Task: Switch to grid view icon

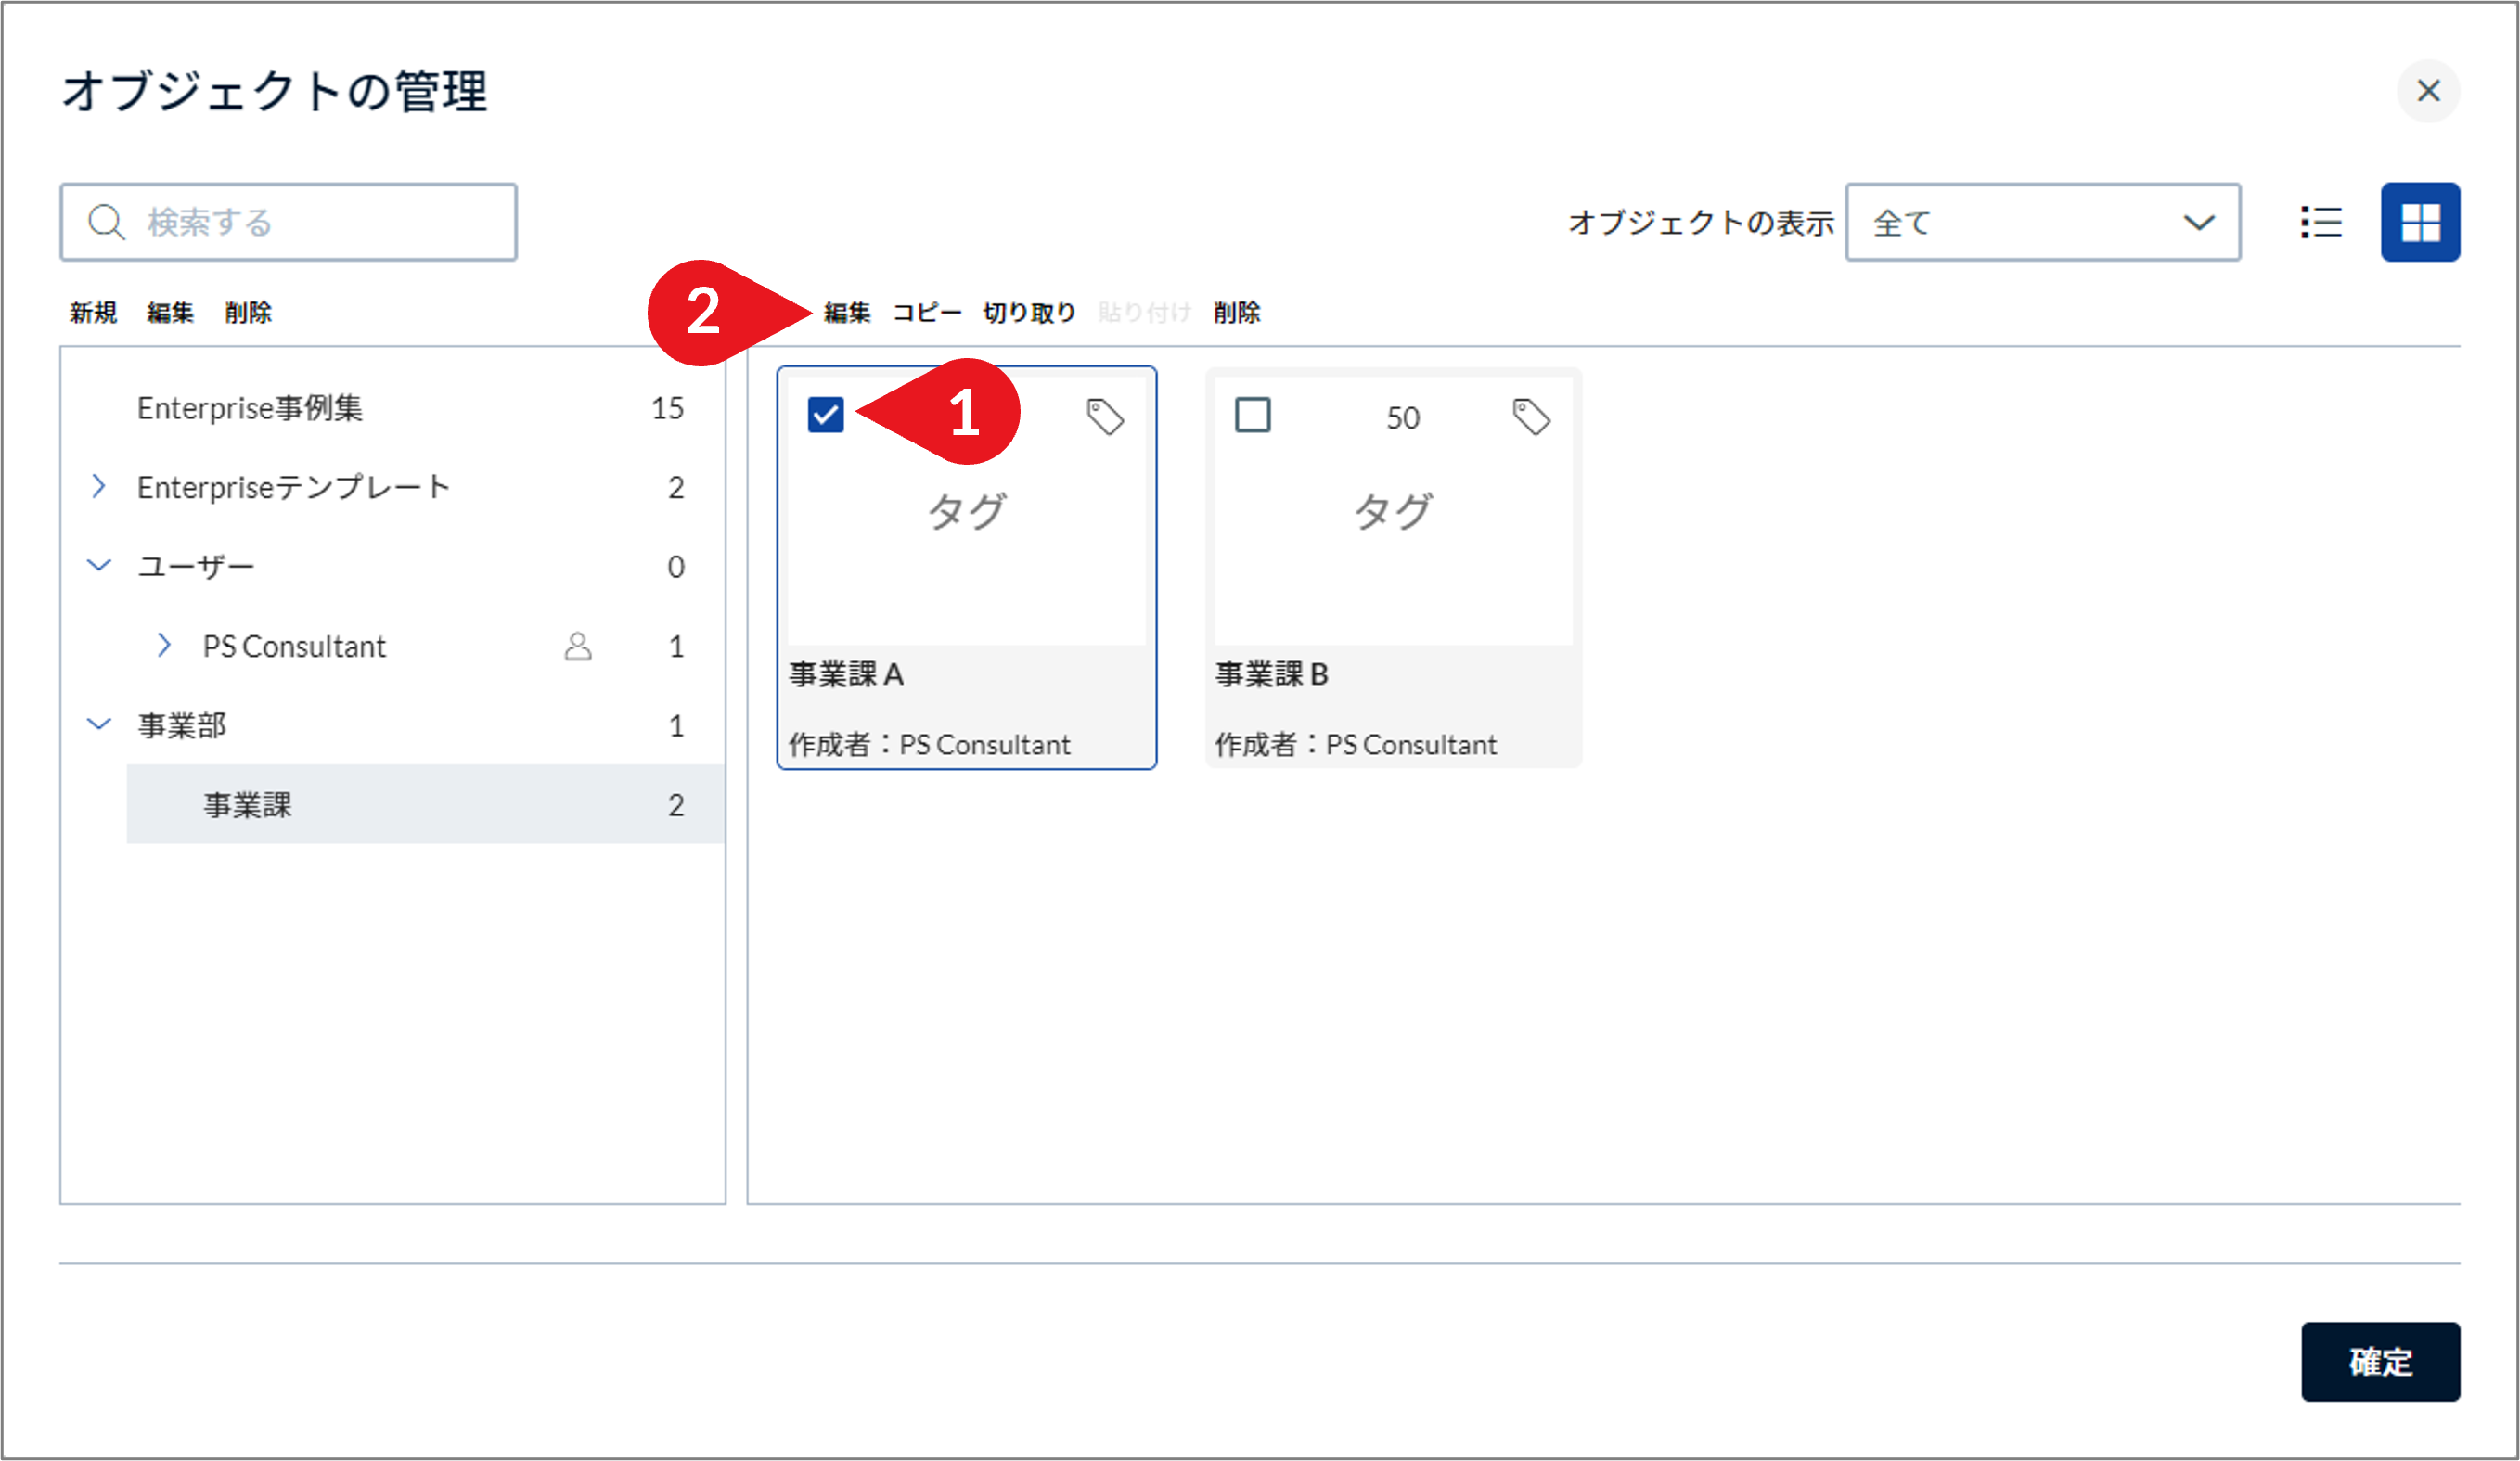Action: (x=2421, y=222)
